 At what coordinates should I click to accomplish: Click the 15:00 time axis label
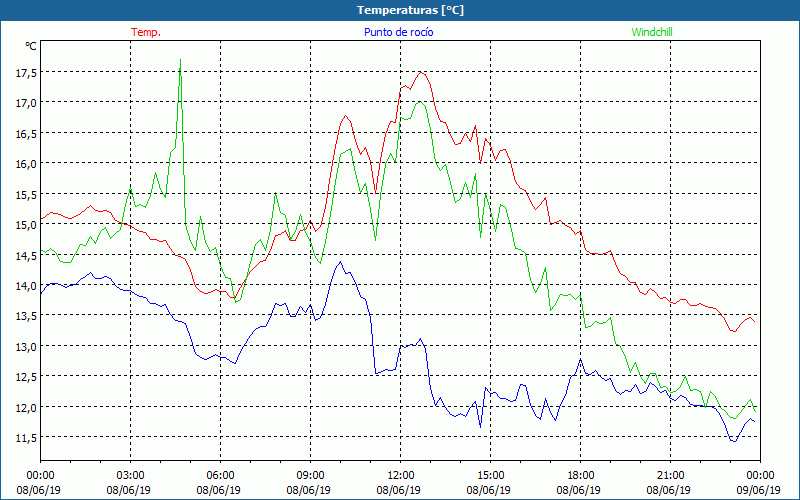pyautogui.click(x=490, y=475)
